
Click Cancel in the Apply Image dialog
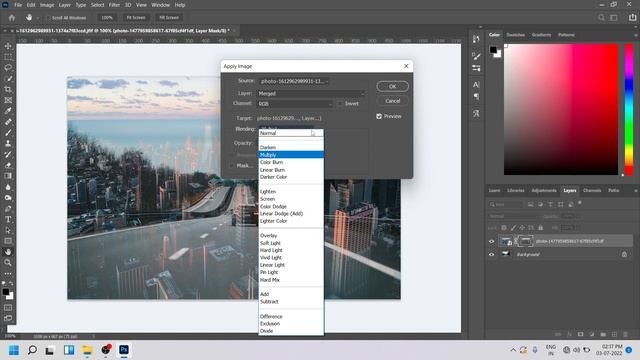[x=392, y=101]
